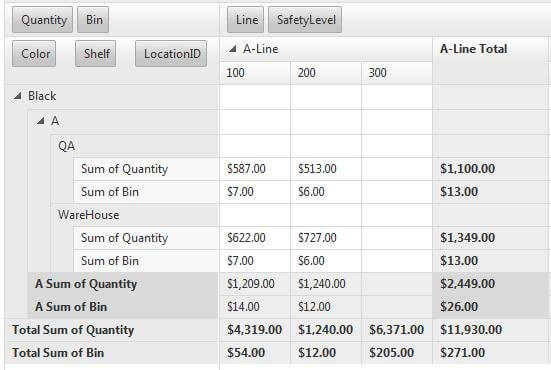Select the $1,100.00 total cell
Screen dimensions: 551x370
(x=490, y=169)
